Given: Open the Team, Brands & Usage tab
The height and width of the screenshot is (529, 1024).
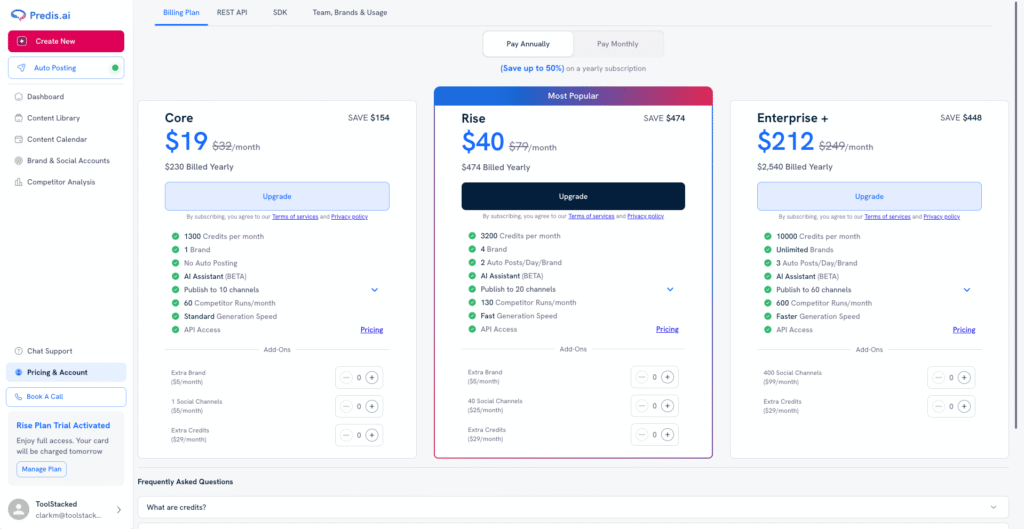Looking at the screenshot, I should pos(349,12).
